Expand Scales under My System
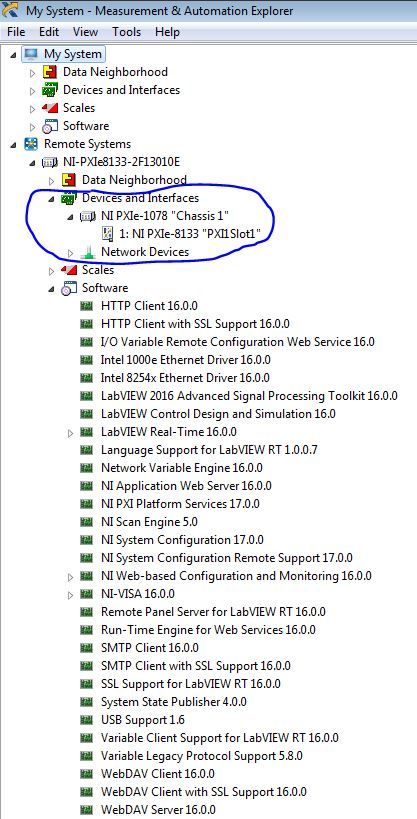This screenshot has width=417, height=819. tap(32, 109)
